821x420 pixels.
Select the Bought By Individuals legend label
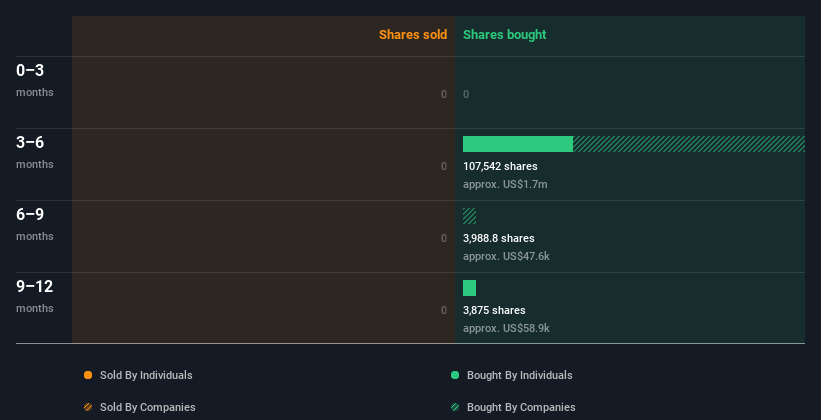pos(519,375)
